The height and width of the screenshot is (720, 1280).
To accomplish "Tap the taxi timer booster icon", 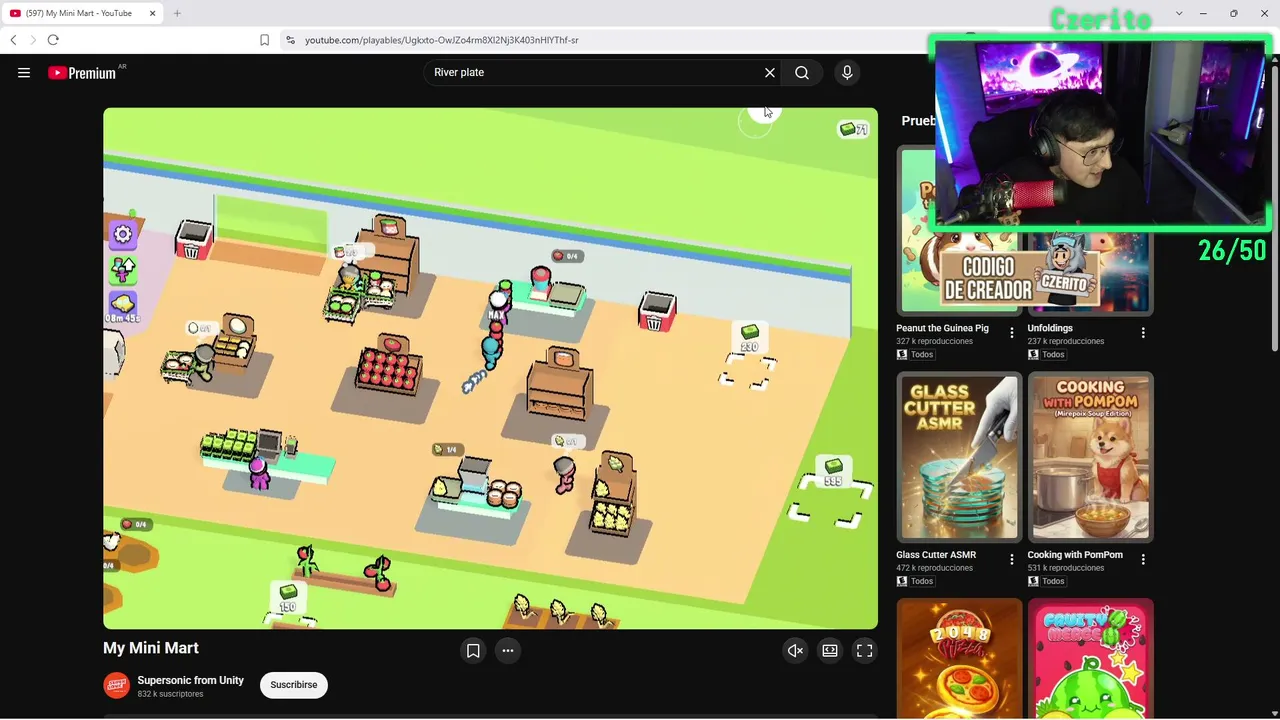I will click(123, 306).
